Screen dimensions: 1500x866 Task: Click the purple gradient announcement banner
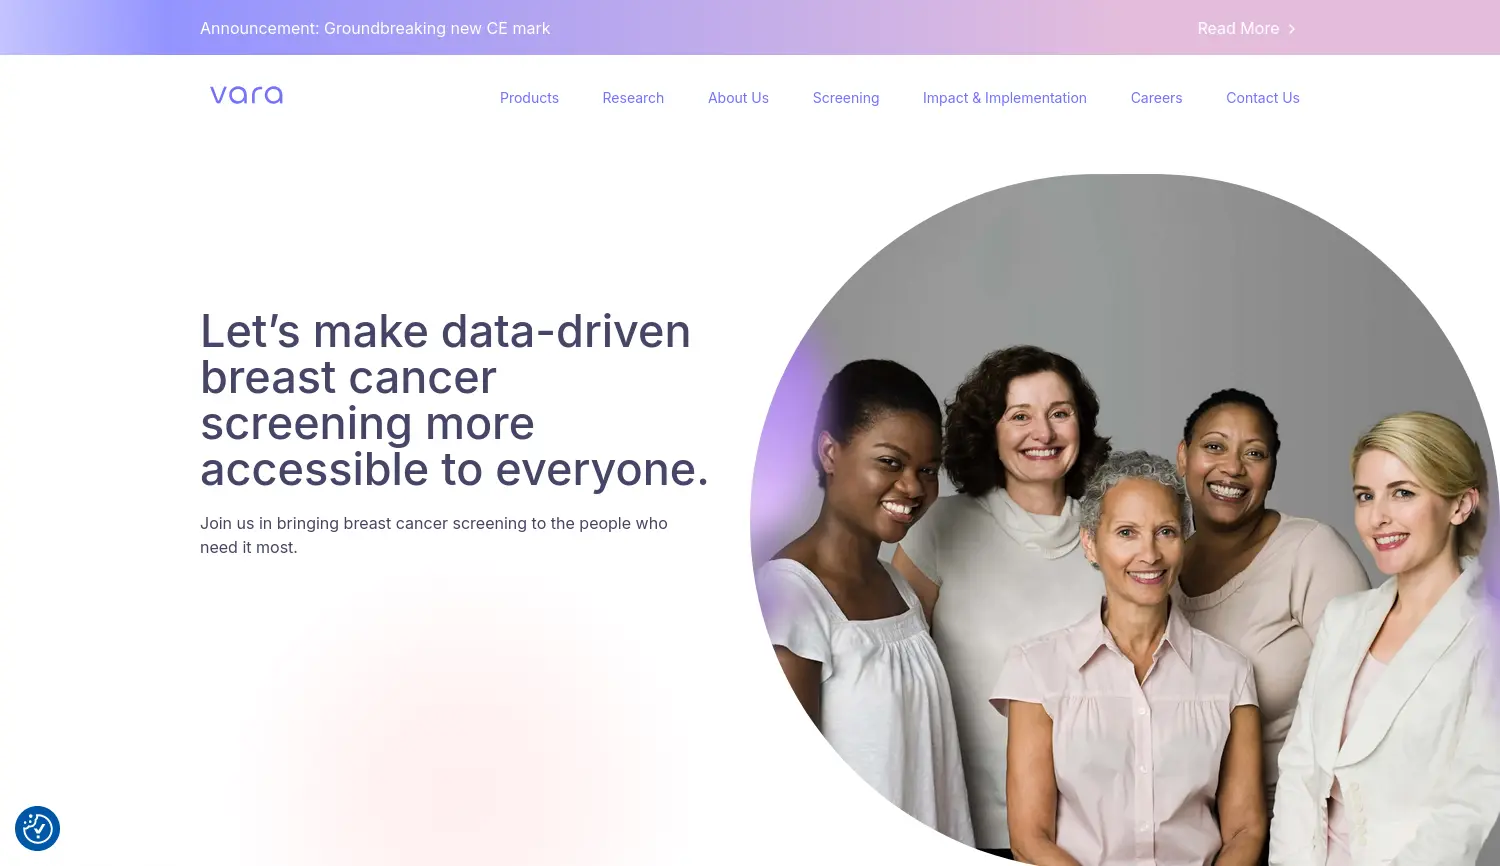[750, 27]
